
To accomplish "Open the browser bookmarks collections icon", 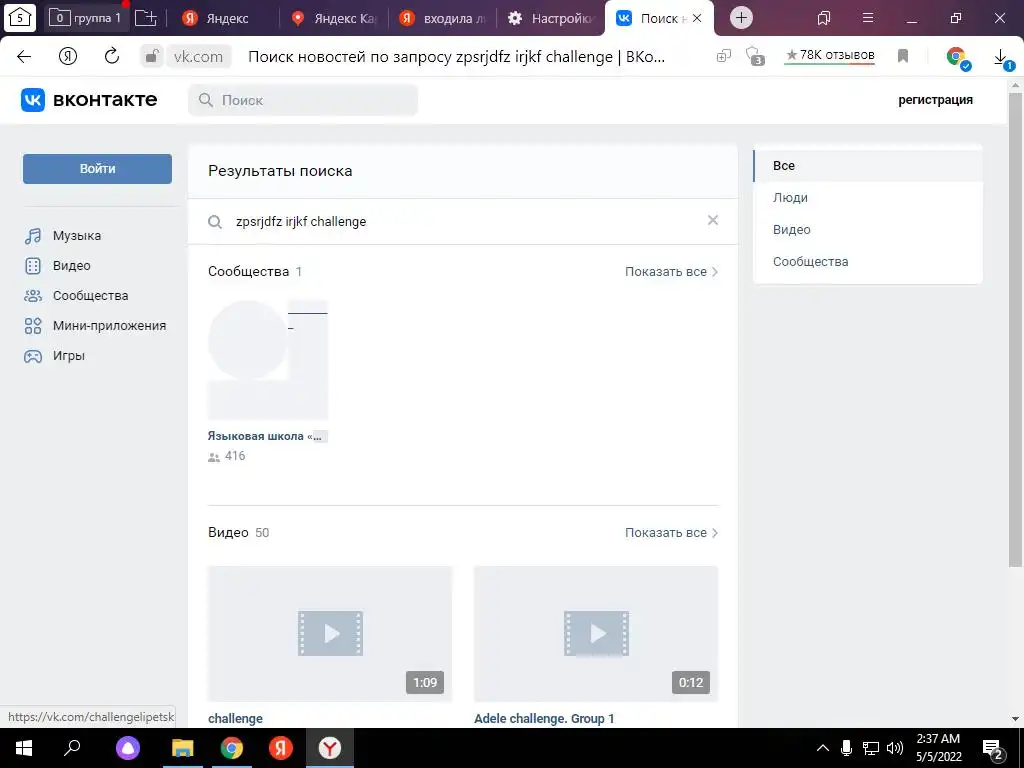I will pyautogui.click(x=824, y=18).
